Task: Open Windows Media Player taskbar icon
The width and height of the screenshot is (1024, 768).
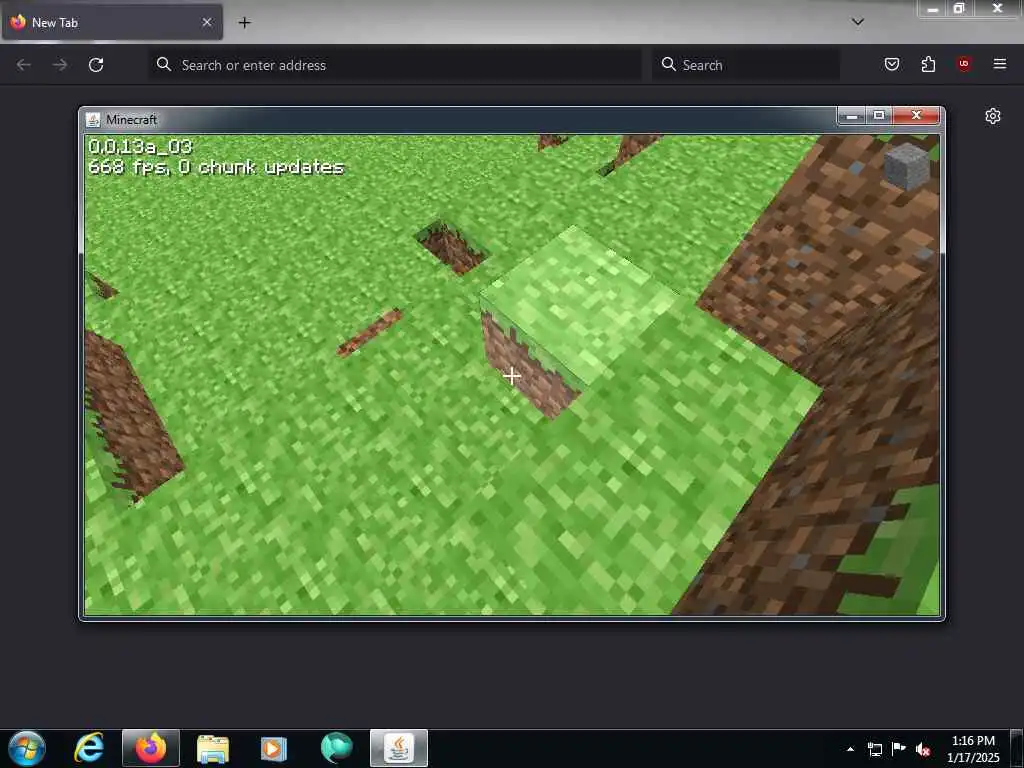Action: click(274, 748)
